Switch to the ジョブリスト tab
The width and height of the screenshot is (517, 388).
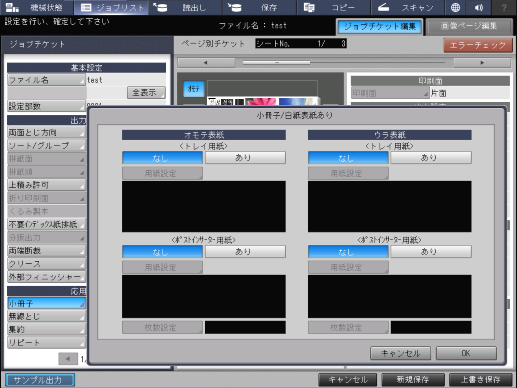coord(111,7)
